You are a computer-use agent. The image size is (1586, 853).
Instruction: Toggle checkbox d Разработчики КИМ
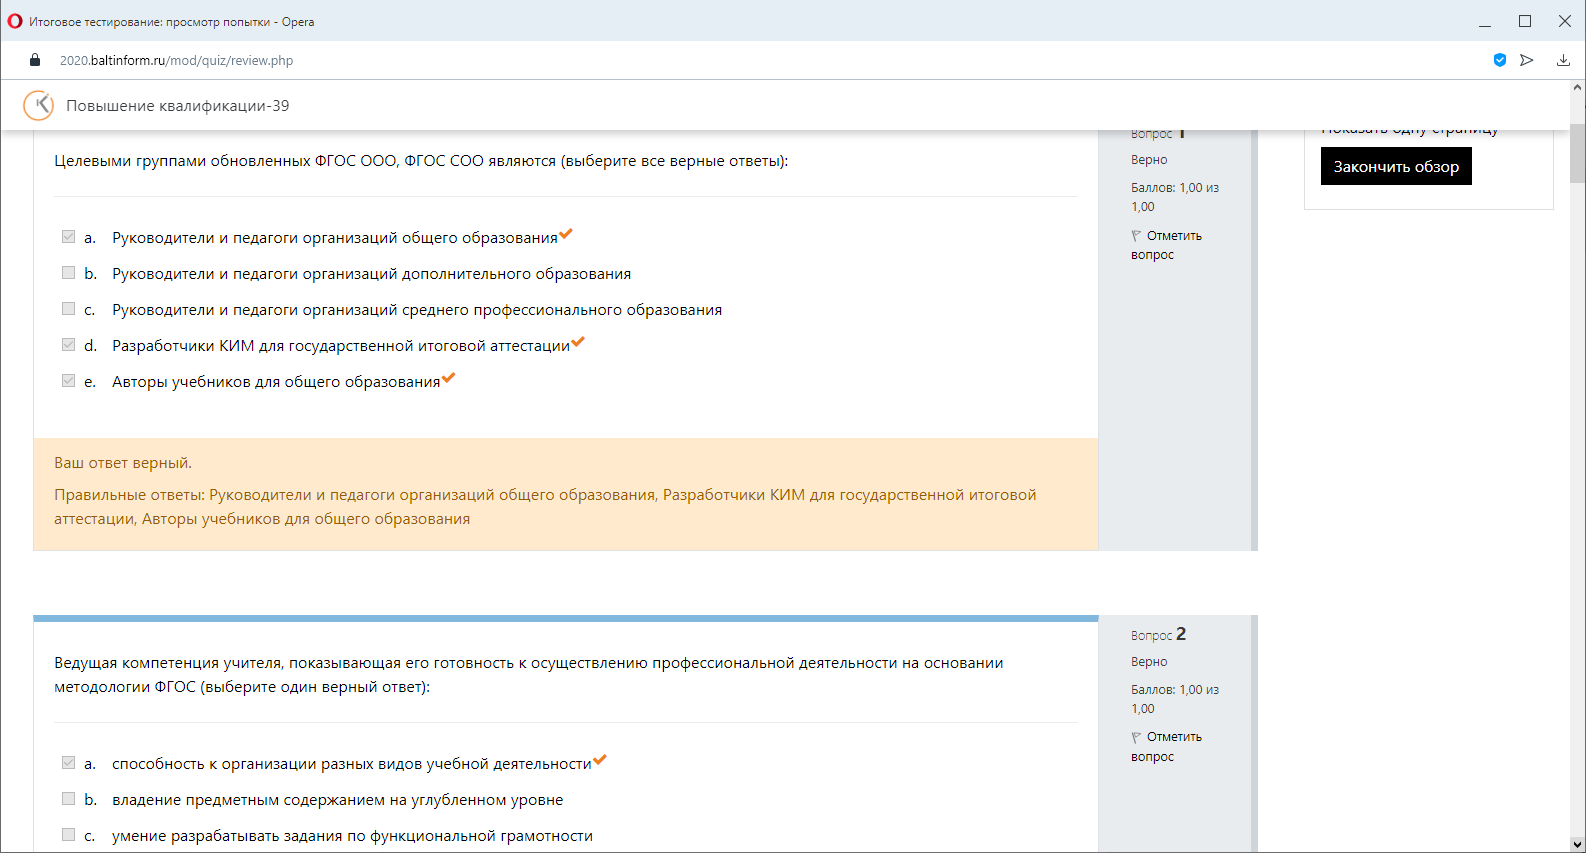point(68,345)
